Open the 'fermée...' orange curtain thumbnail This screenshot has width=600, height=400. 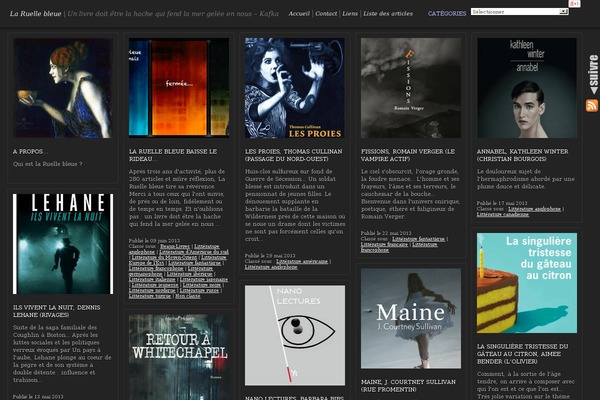coord(179,88)
